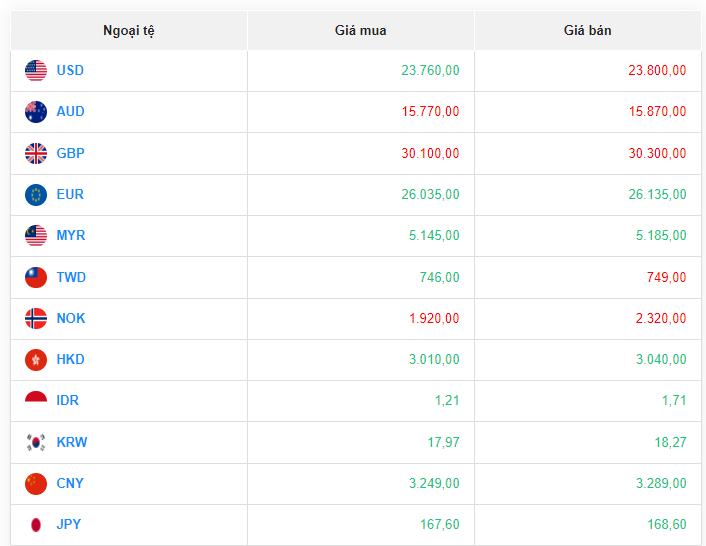Click the Australian flag icon
Image resolution: width=706 pixels, height=546 pixels.
pos(36,112)
